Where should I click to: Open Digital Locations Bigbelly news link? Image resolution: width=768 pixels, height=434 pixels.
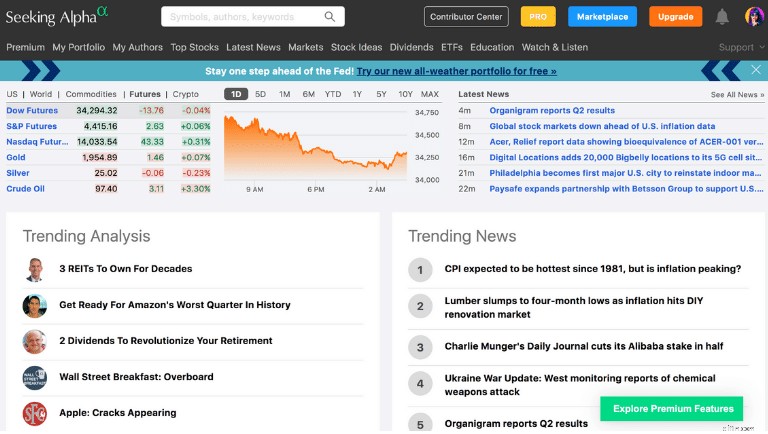click(625, 158)
